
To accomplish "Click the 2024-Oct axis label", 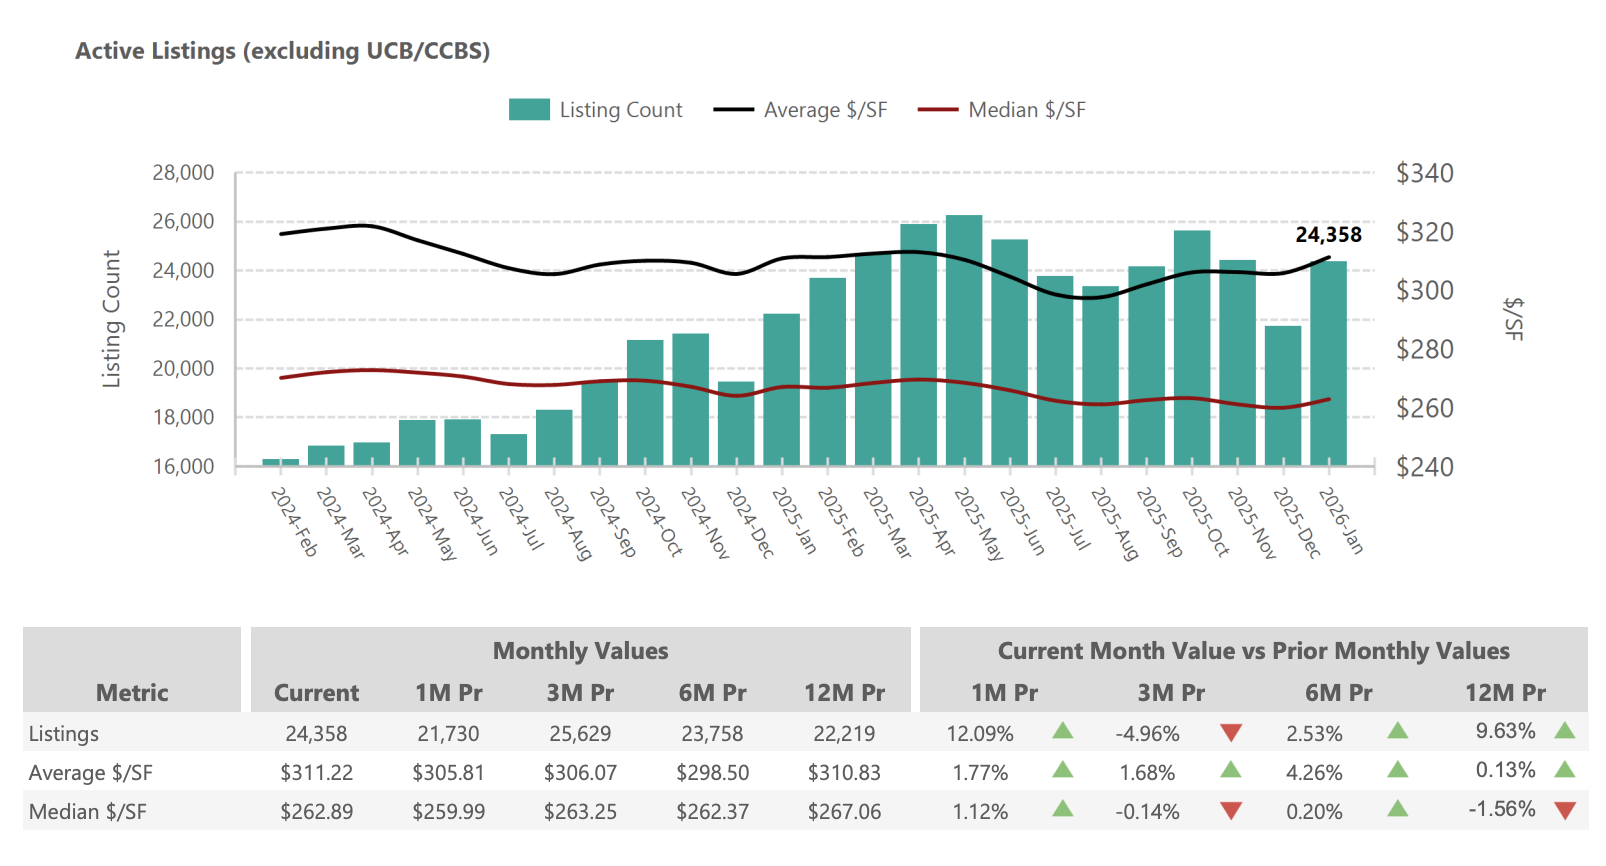I will (659, 521).
